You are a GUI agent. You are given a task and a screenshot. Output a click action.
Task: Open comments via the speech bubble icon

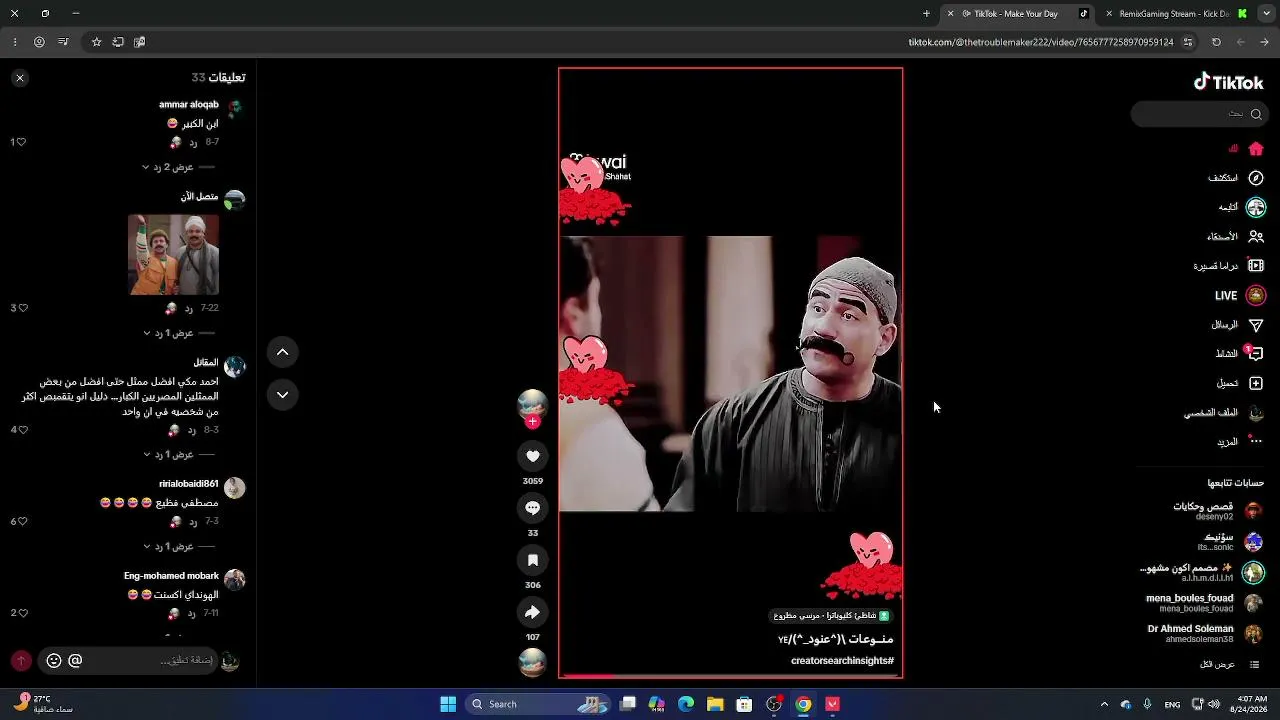(x=533, y=508)
